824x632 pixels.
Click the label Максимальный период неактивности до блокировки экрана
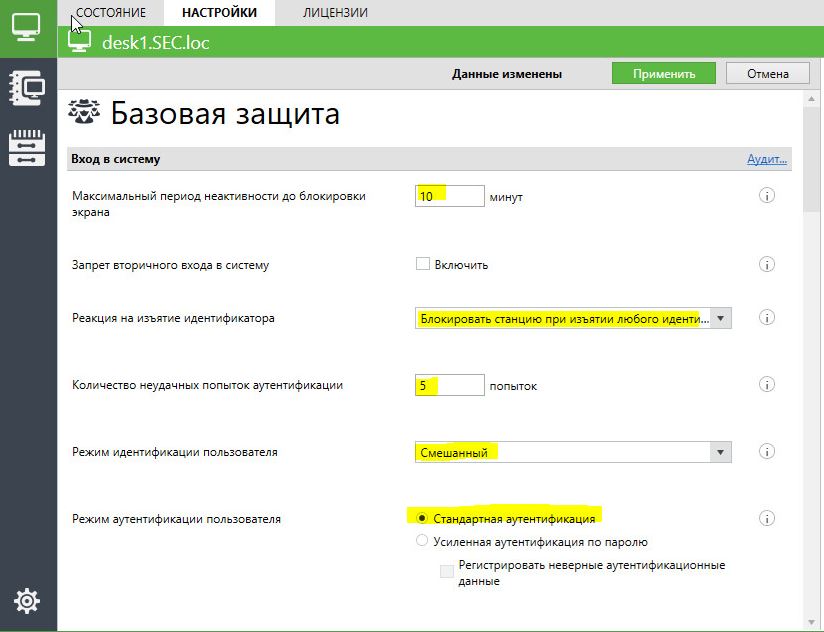click(x=219, y=204)
